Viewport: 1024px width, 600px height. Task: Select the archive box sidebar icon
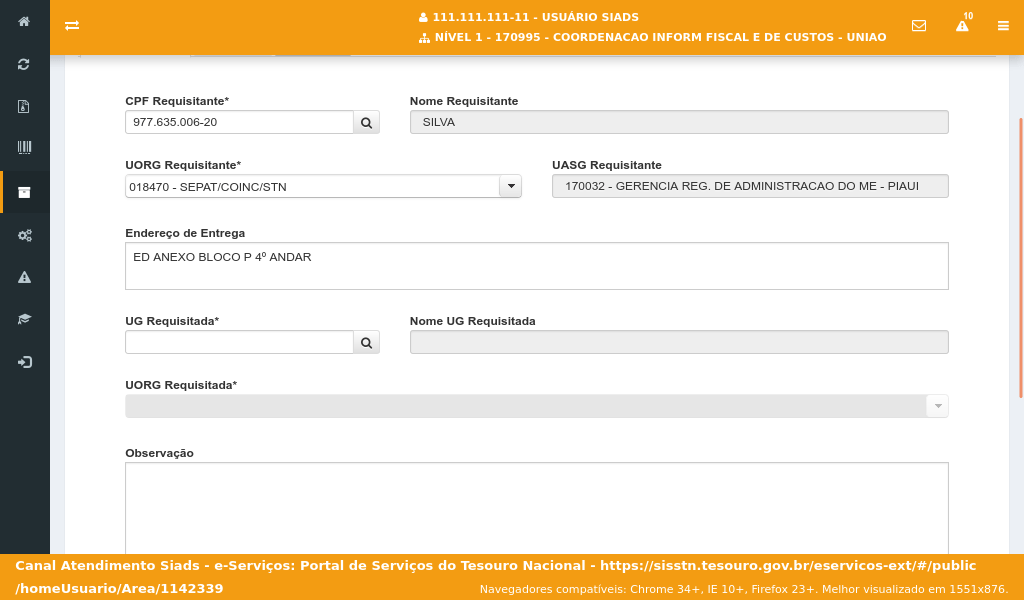pyautogui.click(x=24, y=192)
